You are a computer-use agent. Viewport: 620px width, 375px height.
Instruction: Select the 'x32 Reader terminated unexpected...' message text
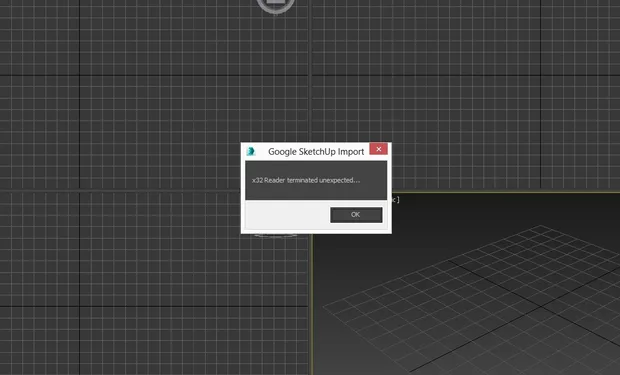pos(306,180)
